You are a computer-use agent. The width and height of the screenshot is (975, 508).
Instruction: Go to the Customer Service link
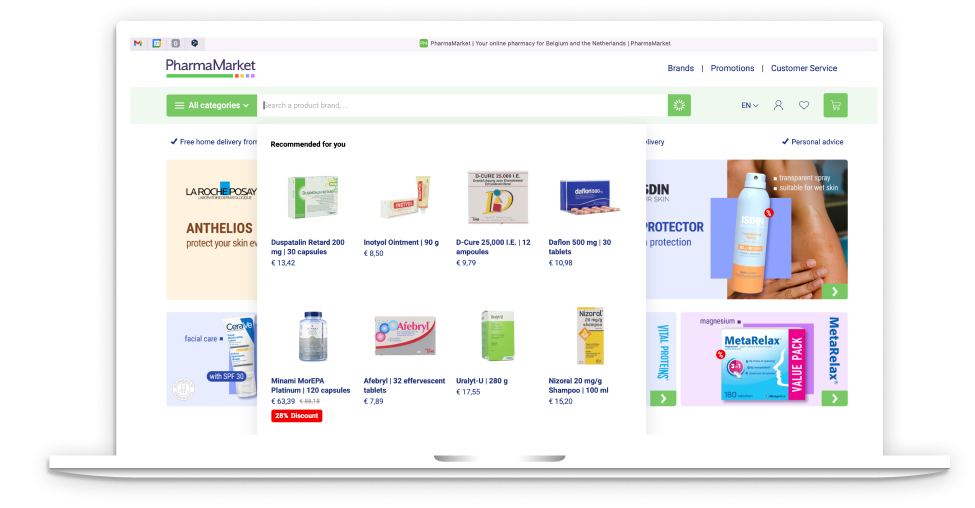point(803,68)
